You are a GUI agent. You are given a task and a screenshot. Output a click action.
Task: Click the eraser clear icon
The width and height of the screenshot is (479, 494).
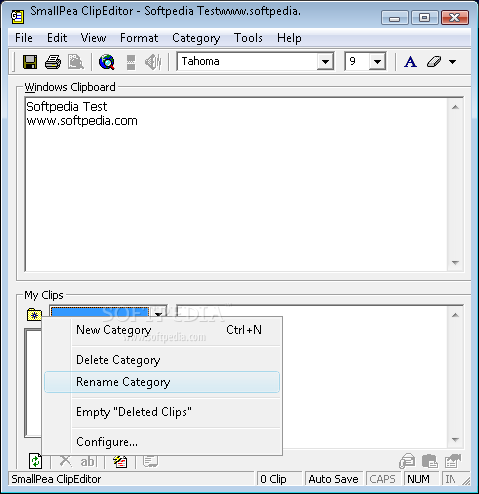434,62
